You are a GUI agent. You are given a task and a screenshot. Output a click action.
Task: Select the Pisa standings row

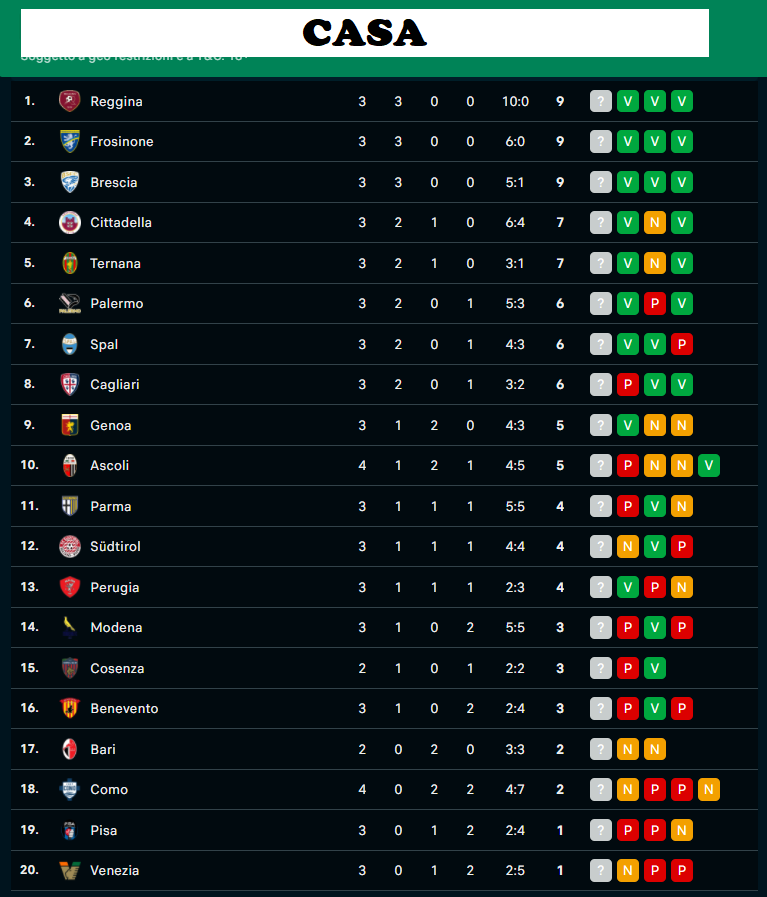click(384, 830)
